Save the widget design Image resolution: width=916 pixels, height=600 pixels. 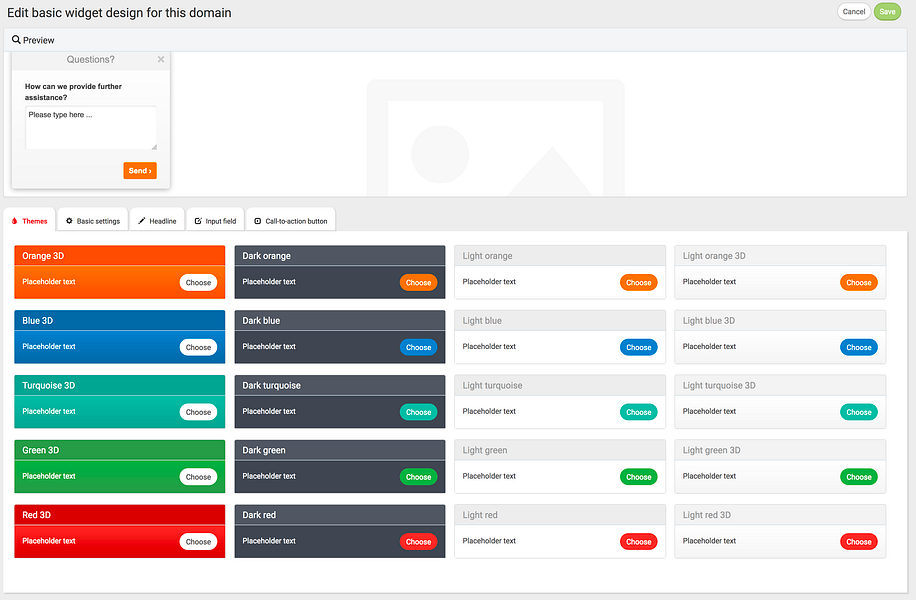(887, 12)
